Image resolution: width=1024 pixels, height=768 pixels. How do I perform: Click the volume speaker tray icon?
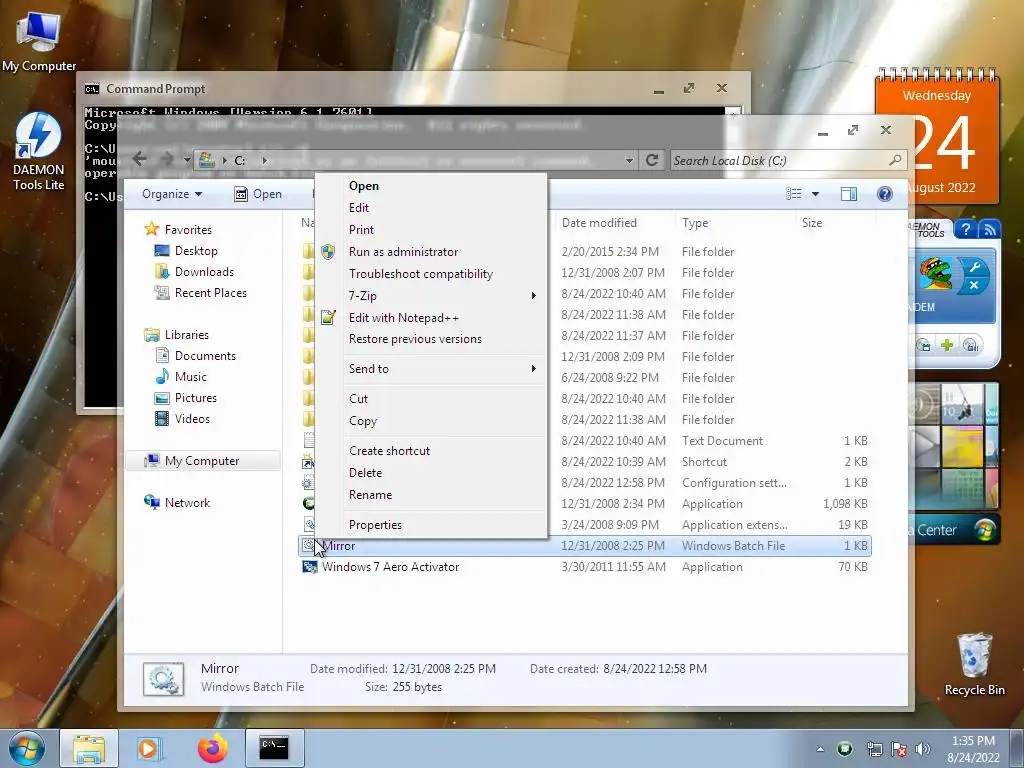[922, 749]
